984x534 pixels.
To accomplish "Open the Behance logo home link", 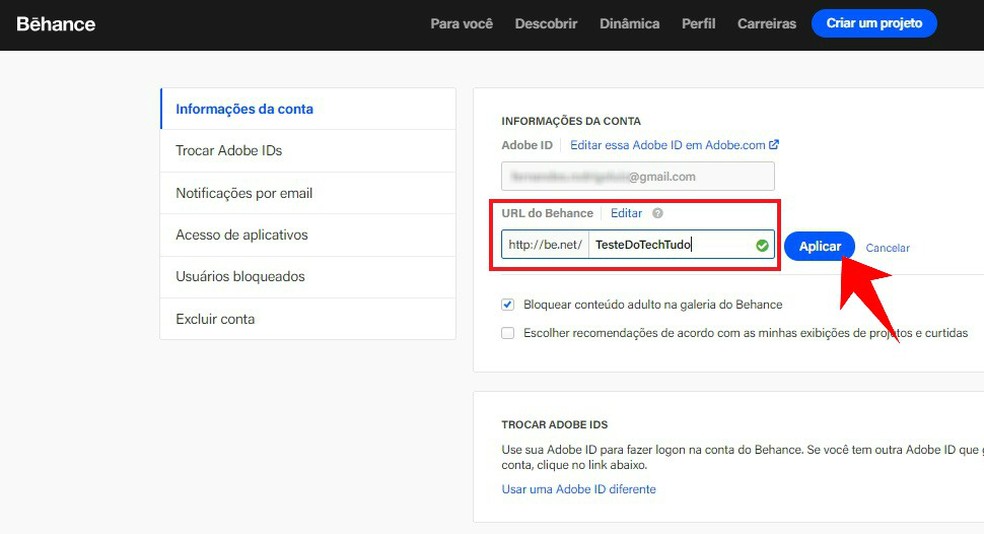I will point(56,24).
